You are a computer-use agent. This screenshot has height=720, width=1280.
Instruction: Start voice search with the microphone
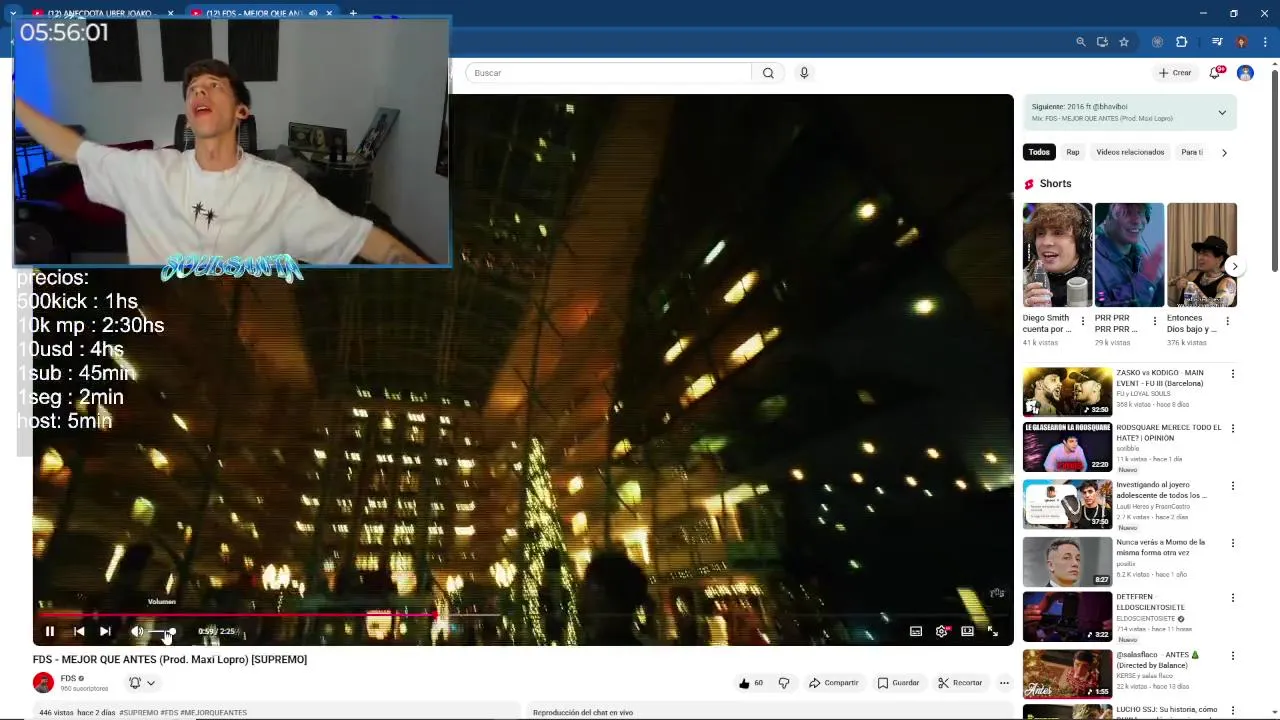(x=804, y=73)
